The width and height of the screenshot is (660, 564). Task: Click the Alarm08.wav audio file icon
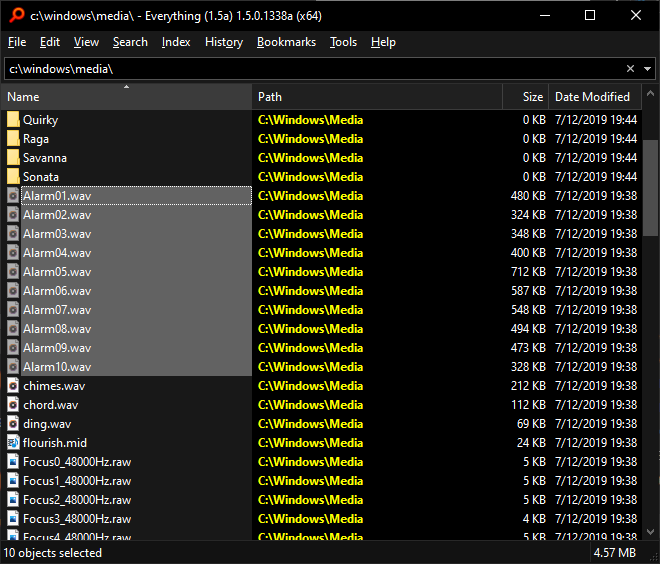[13, 329]
